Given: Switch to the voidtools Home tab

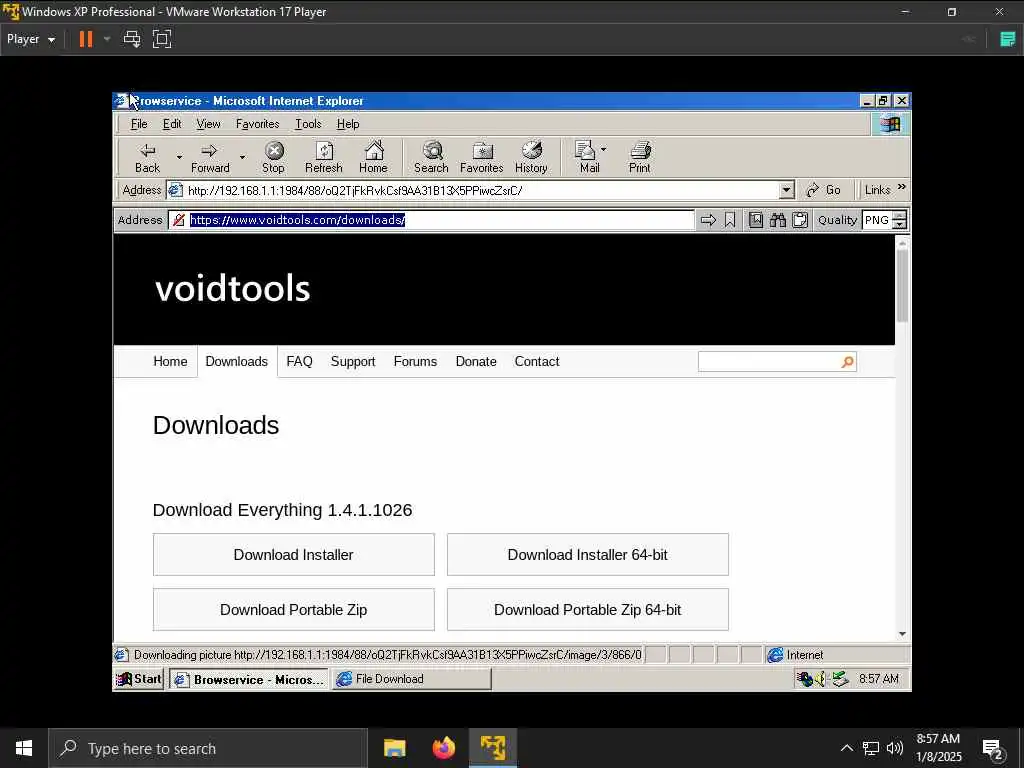Looking at the screenshot, I should pyautogui.click(x=170, y=362).
